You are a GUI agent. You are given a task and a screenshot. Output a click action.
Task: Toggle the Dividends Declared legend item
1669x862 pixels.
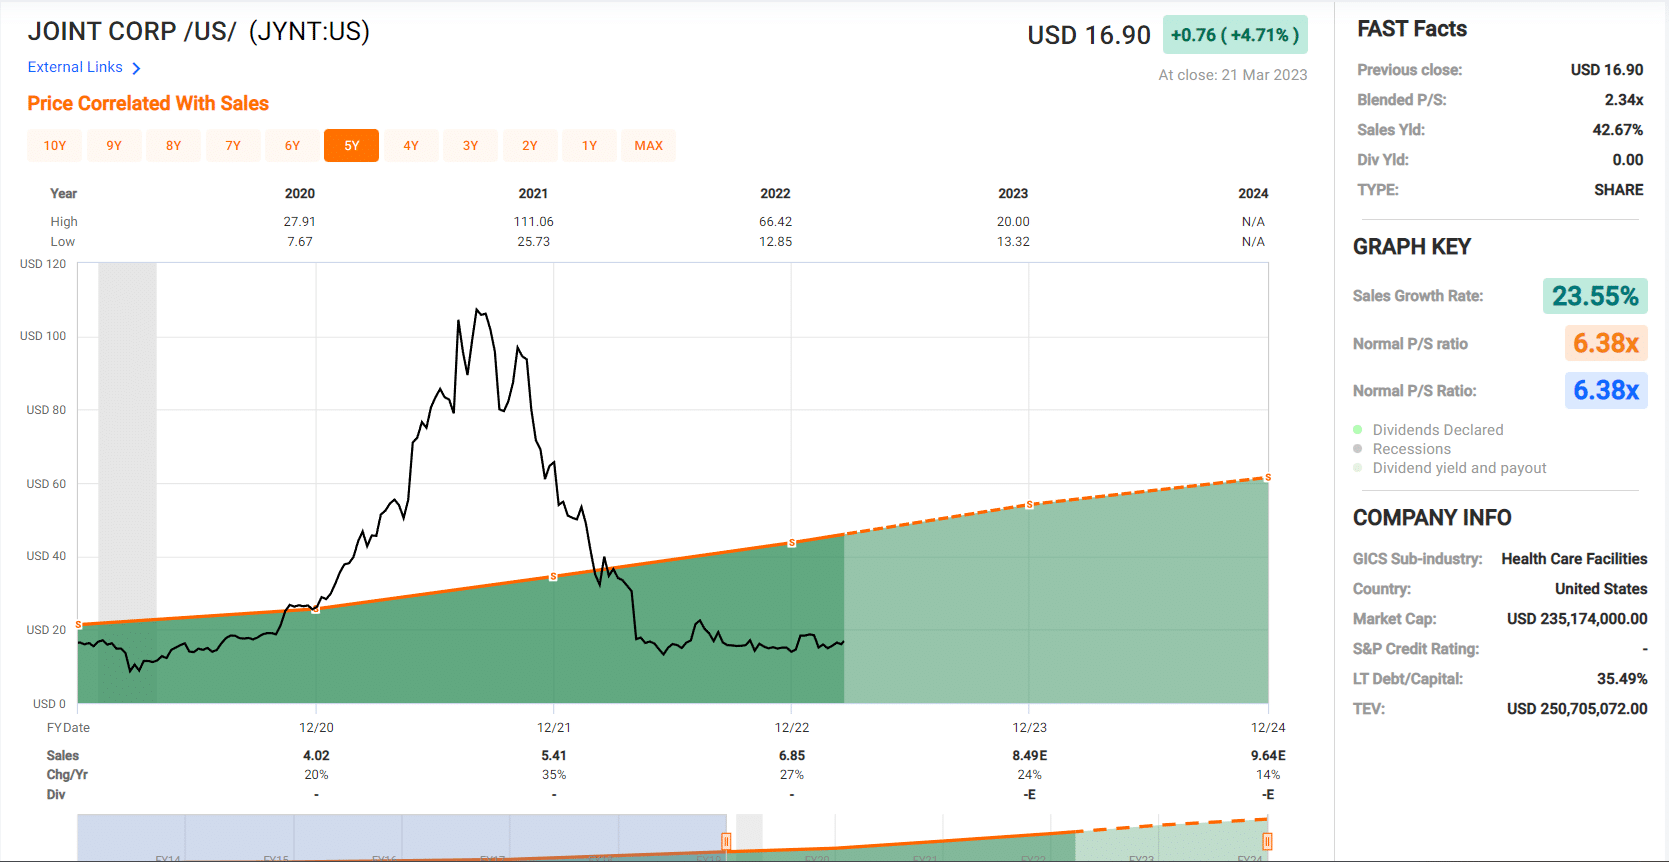[x=1428, y=430]
